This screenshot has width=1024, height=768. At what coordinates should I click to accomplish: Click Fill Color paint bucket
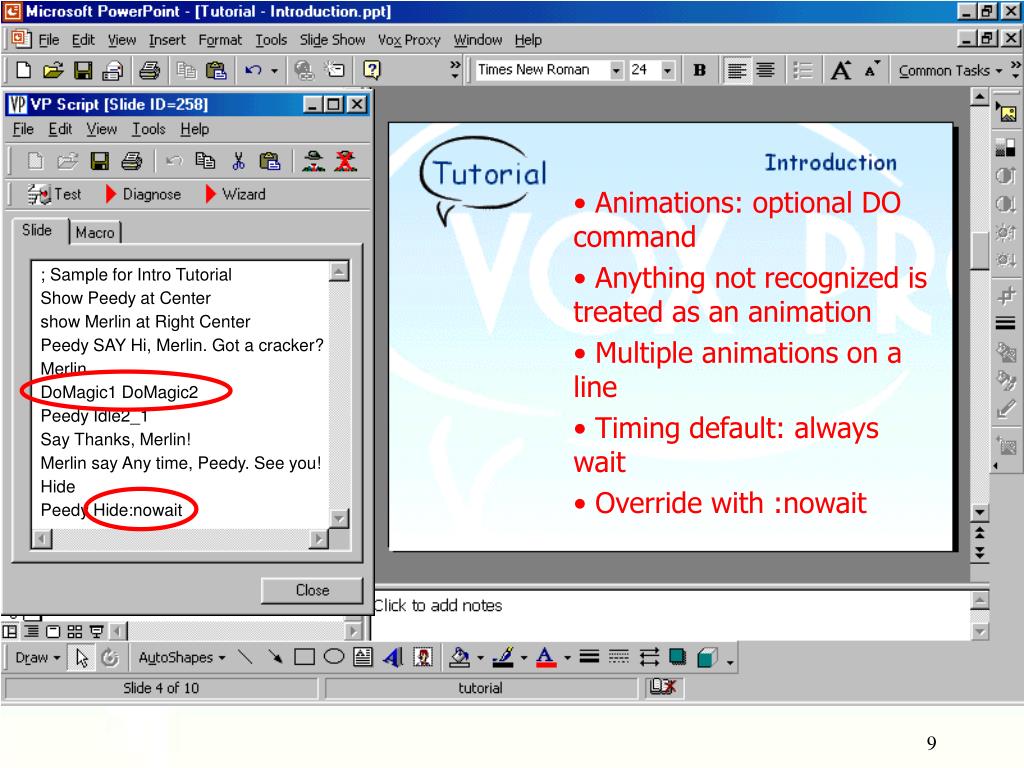pos(460,658)
